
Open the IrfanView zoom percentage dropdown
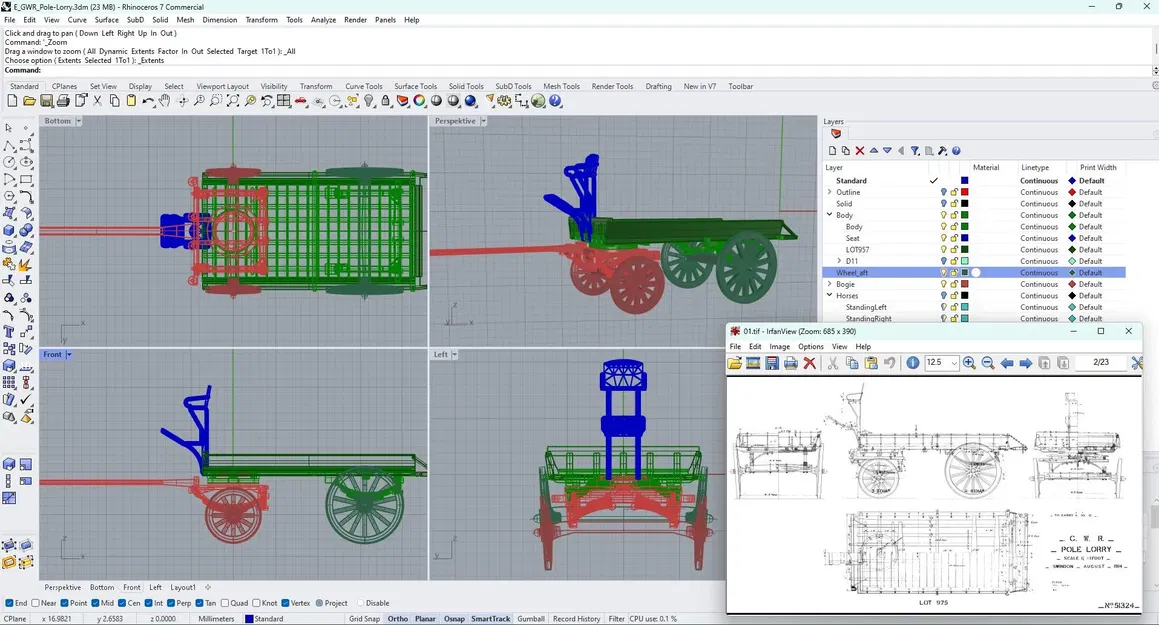click(954, 363)
